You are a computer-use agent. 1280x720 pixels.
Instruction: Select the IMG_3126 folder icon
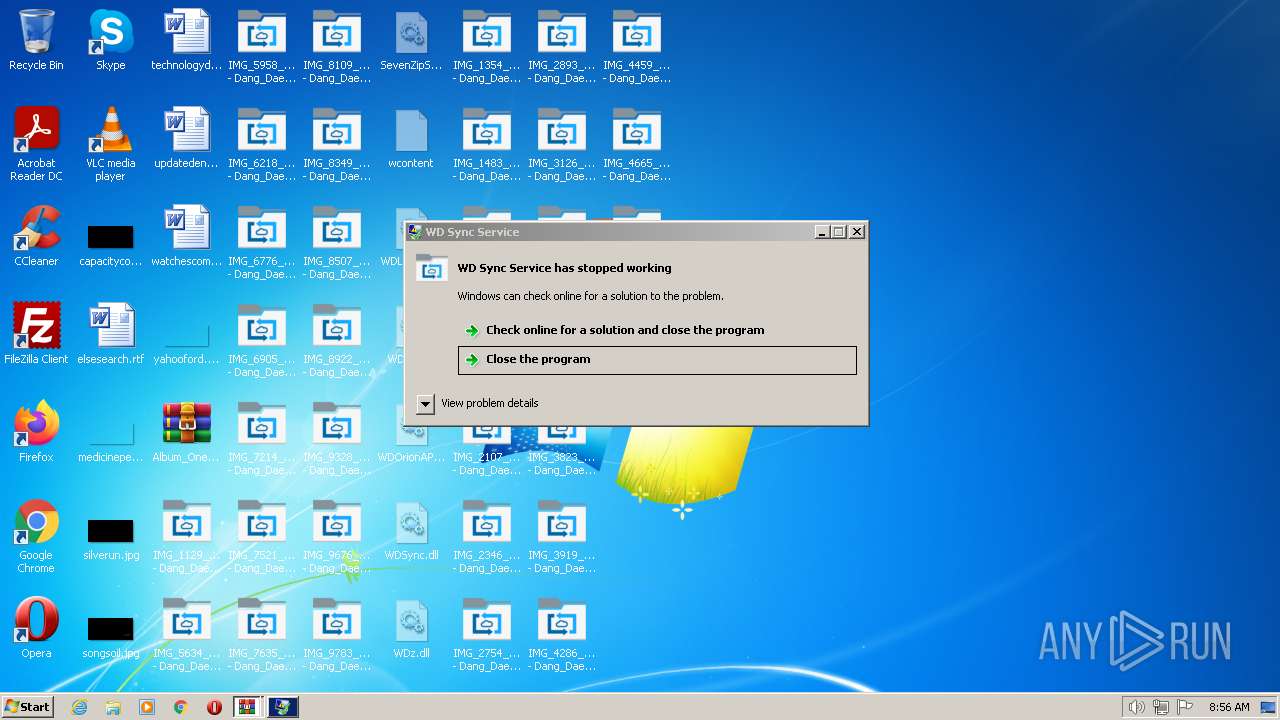point(561,145)
